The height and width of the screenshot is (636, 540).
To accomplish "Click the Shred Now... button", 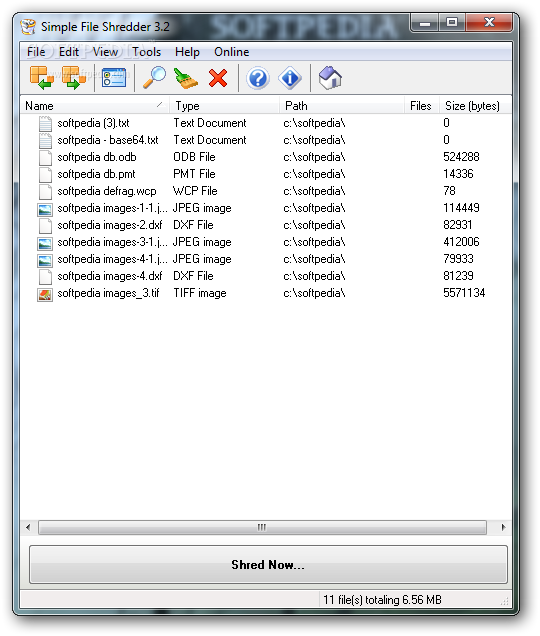I will [x=268, y=564].
